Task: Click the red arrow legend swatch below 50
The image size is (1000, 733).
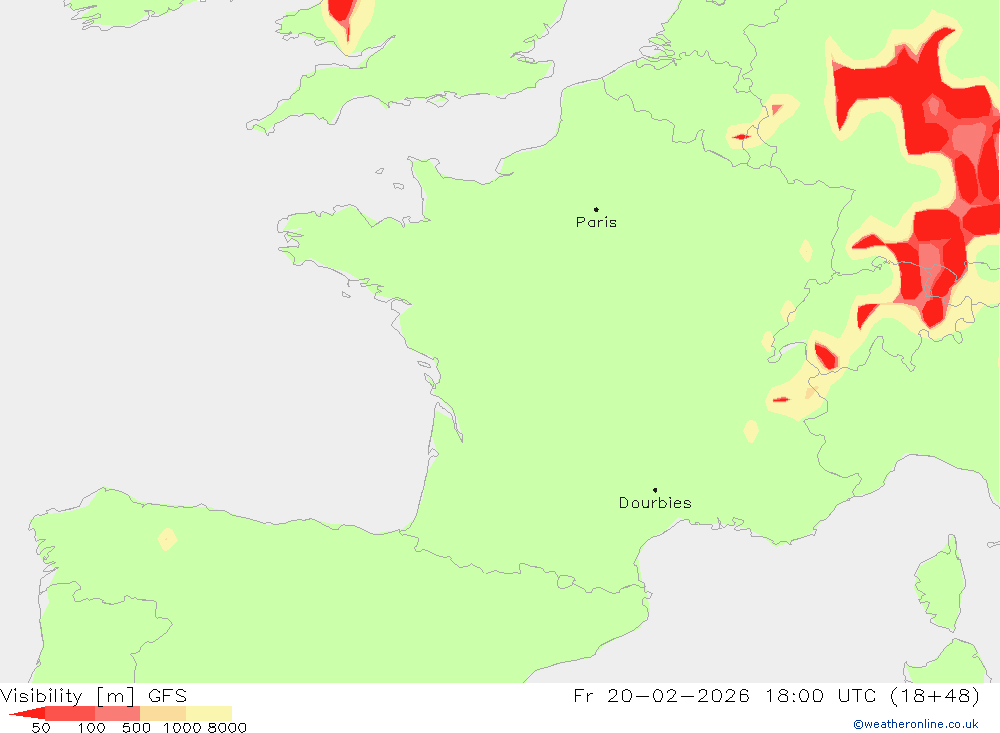Action: (x=26, y=713)
